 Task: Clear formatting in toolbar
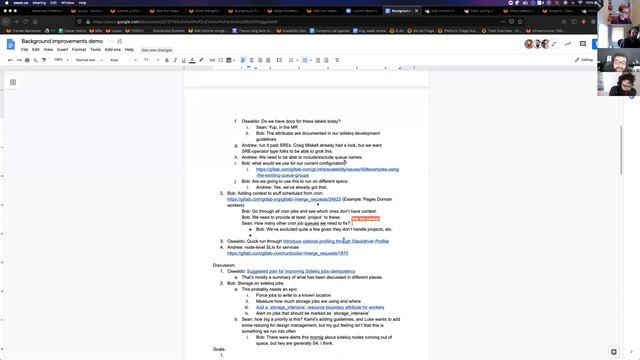click(337, 60)
